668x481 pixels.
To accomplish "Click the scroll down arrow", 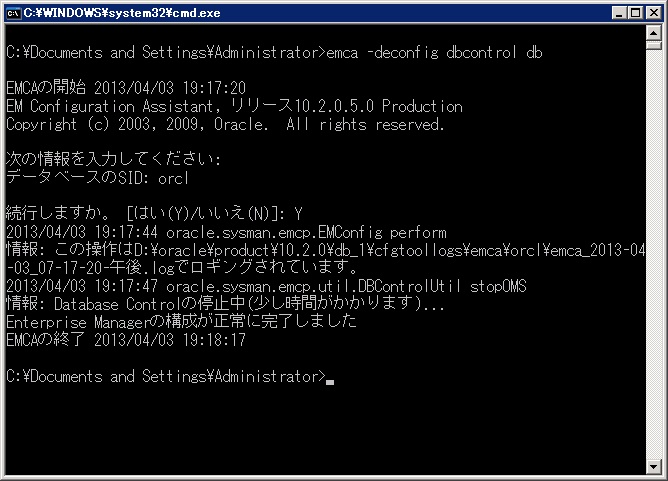I will pyautogui.click(x=655, y=467).
